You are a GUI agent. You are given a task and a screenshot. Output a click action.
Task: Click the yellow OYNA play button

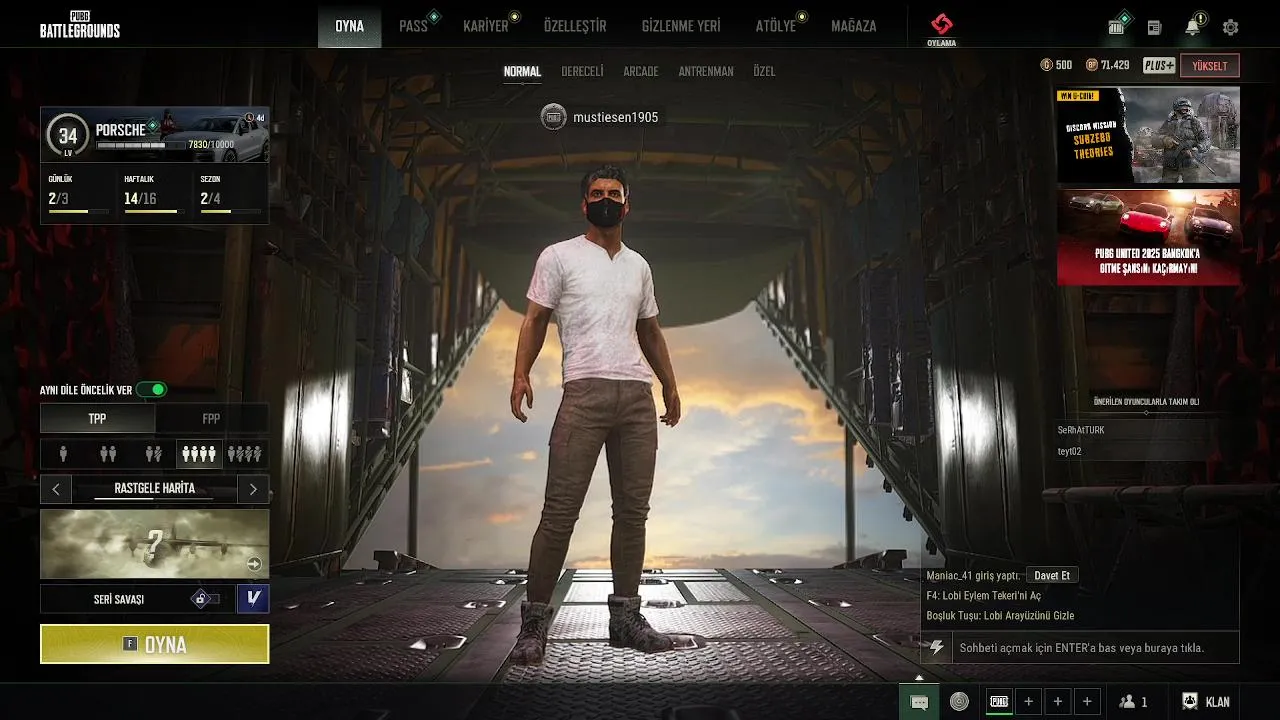point(154,644)
